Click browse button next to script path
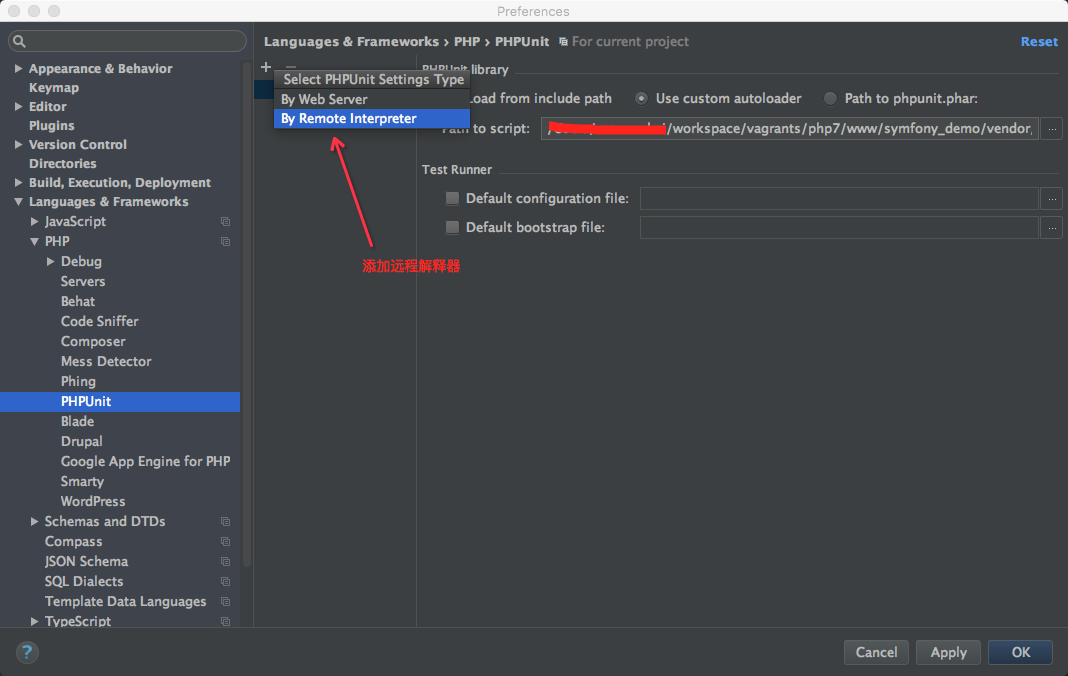The height and width of the screenshot is (676, 1068). [1051, 128]
